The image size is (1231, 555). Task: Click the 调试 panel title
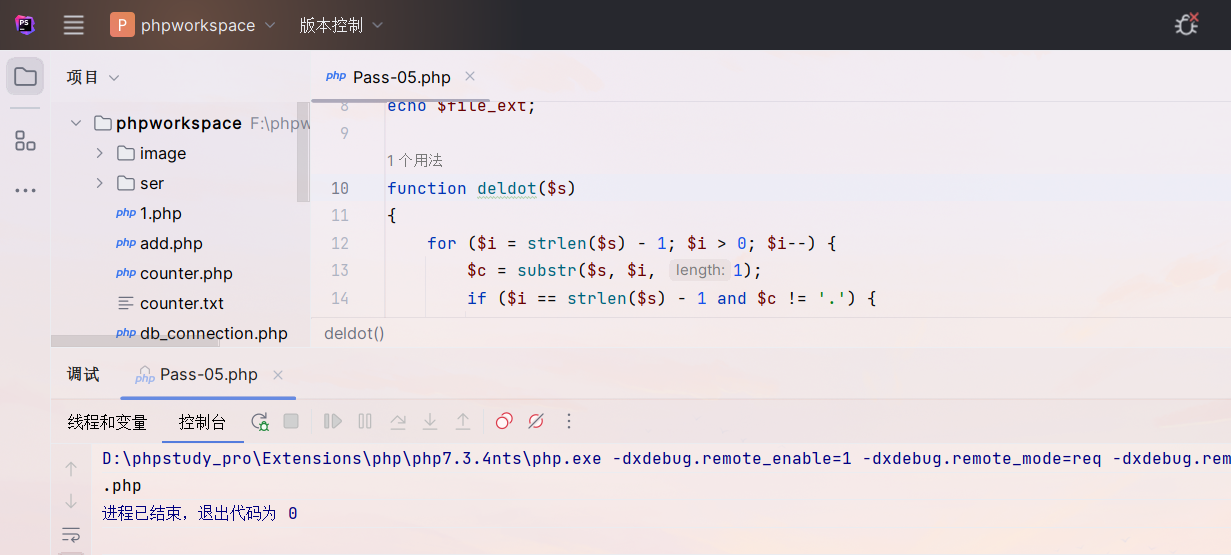[x=83, y=375]
